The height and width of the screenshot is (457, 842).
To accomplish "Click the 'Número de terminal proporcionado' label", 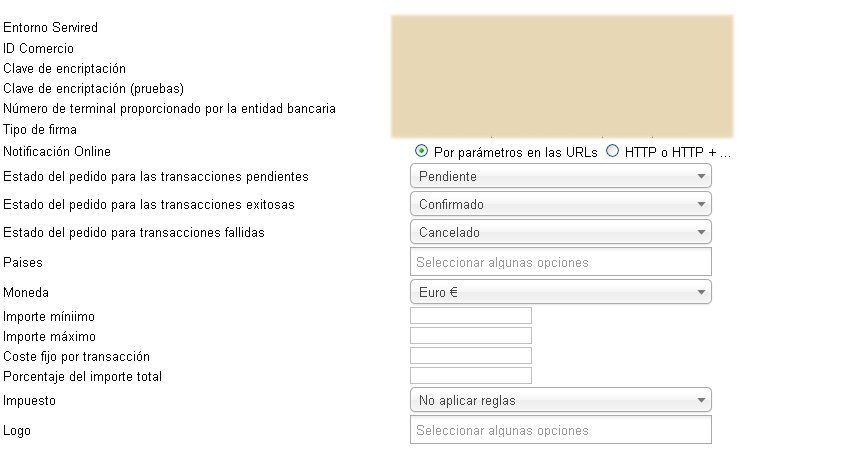I will tap(169, 108).
